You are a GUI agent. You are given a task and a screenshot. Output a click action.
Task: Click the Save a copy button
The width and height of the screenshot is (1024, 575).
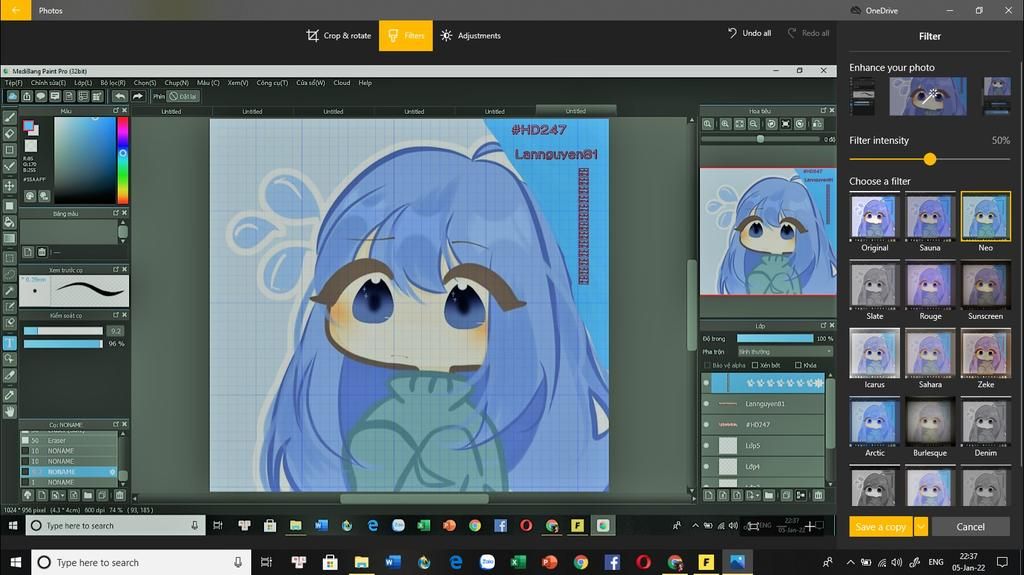pyautogui.click(x=880, y=527)
